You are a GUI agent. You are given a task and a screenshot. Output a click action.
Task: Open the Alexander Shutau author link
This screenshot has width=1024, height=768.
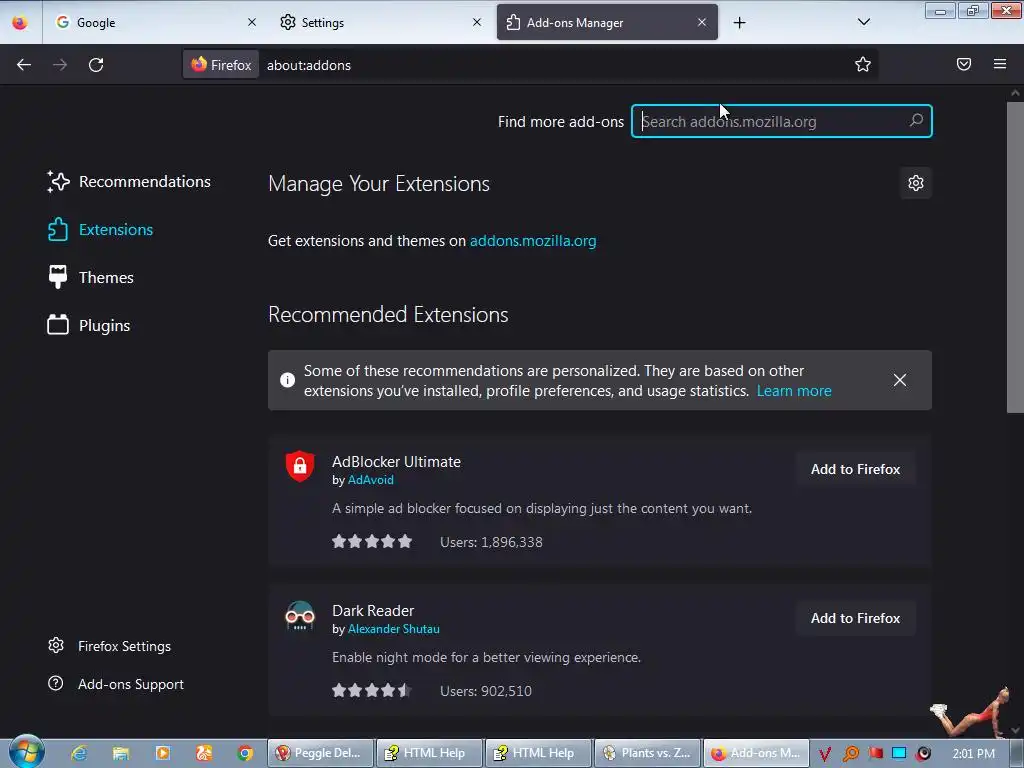393,629
